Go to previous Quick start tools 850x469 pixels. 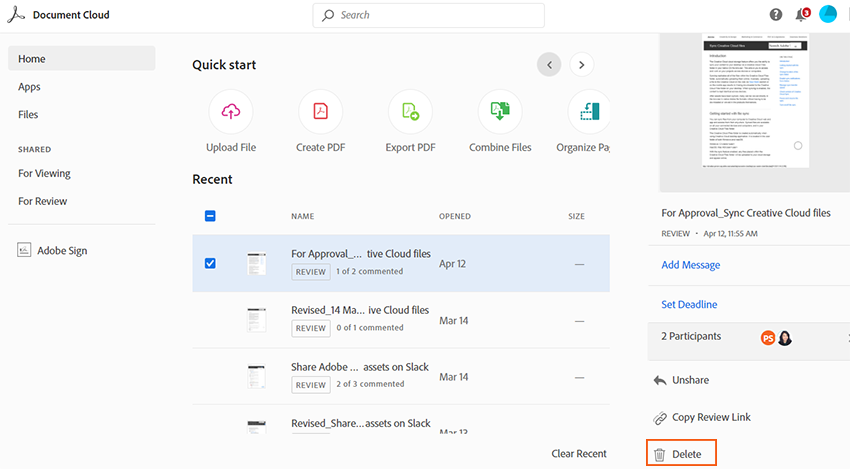pyautogui.click(x=549, y=65)
